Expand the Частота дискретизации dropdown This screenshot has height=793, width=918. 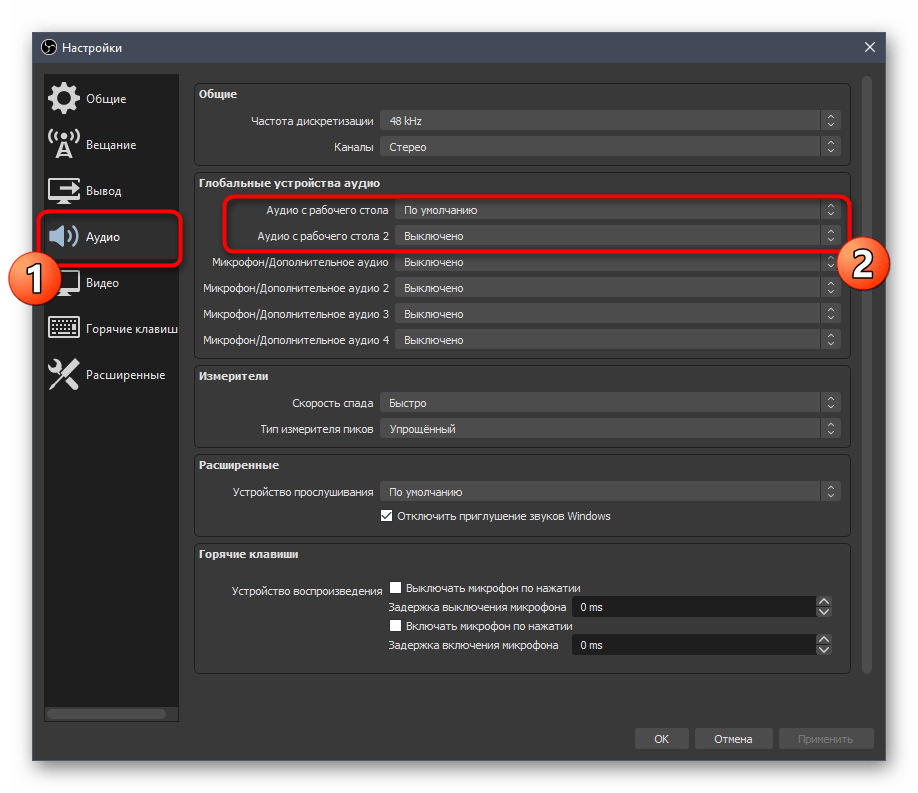point(609,121)
